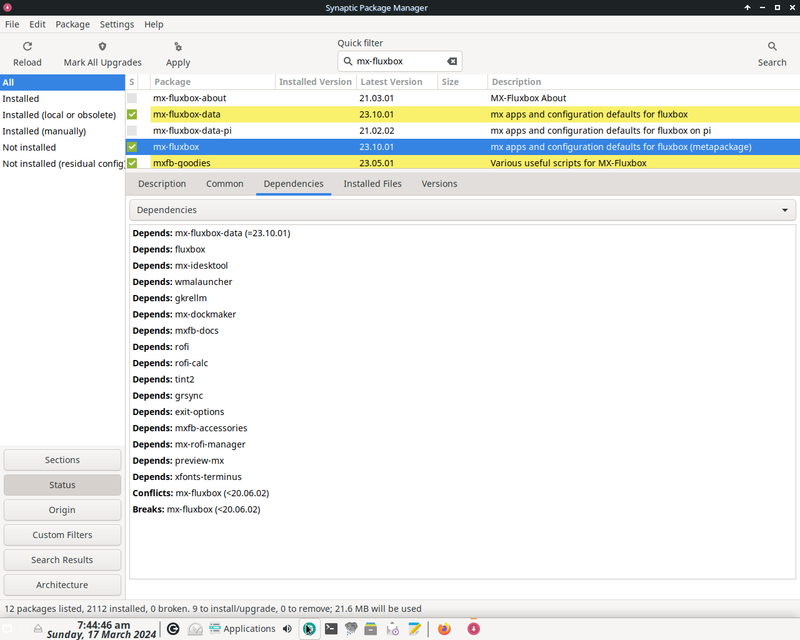Launch Firefox from the taskbar
800x640 pixels.
tap(444, 629)
